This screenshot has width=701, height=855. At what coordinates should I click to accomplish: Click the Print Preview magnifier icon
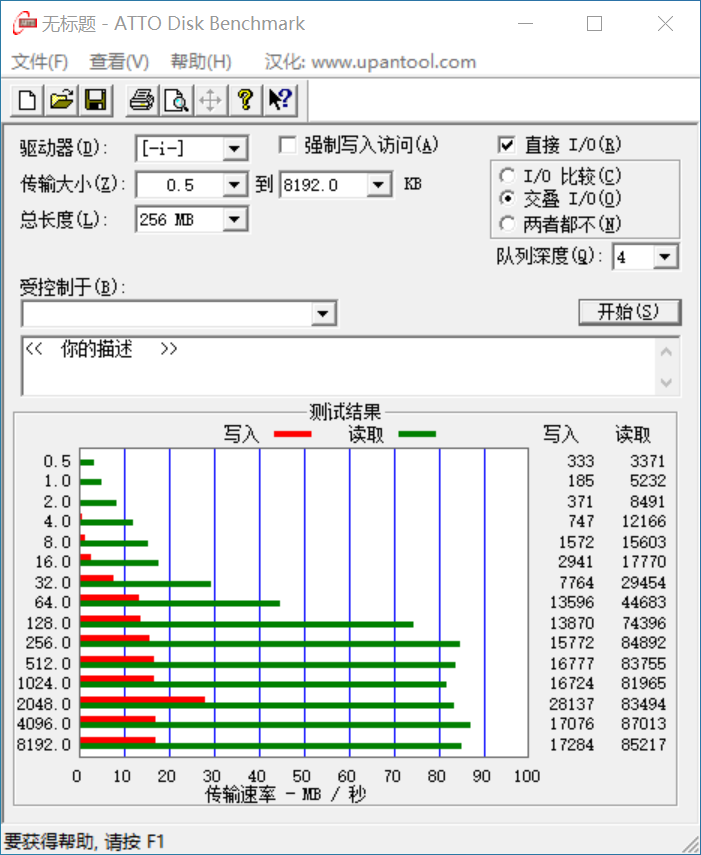pyautogui.click(x=176, y=100)
